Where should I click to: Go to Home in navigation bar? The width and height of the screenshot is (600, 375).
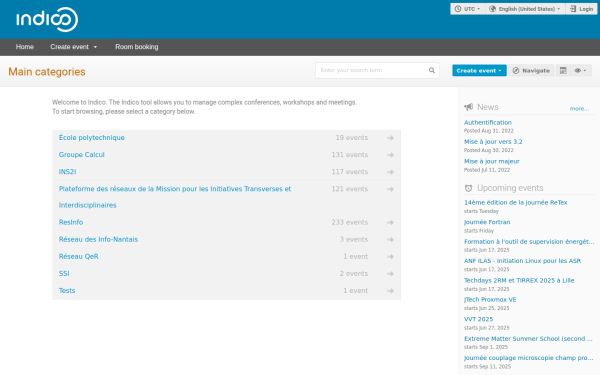coord(25,47)
